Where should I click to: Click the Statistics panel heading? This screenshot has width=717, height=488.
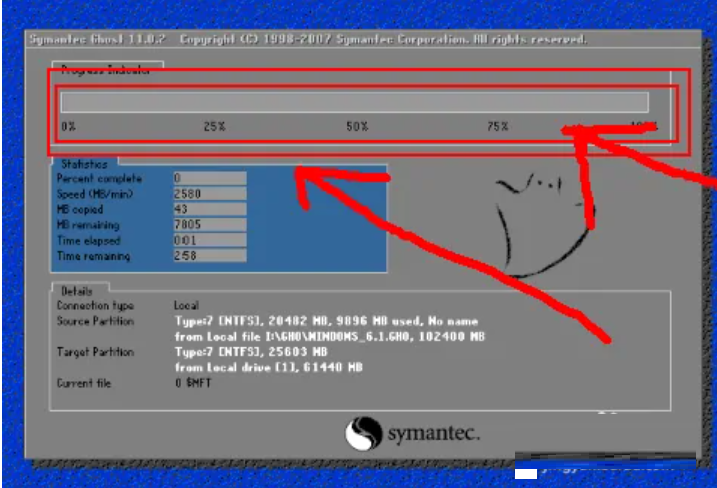pyautogui.click(x=84, y=163)
